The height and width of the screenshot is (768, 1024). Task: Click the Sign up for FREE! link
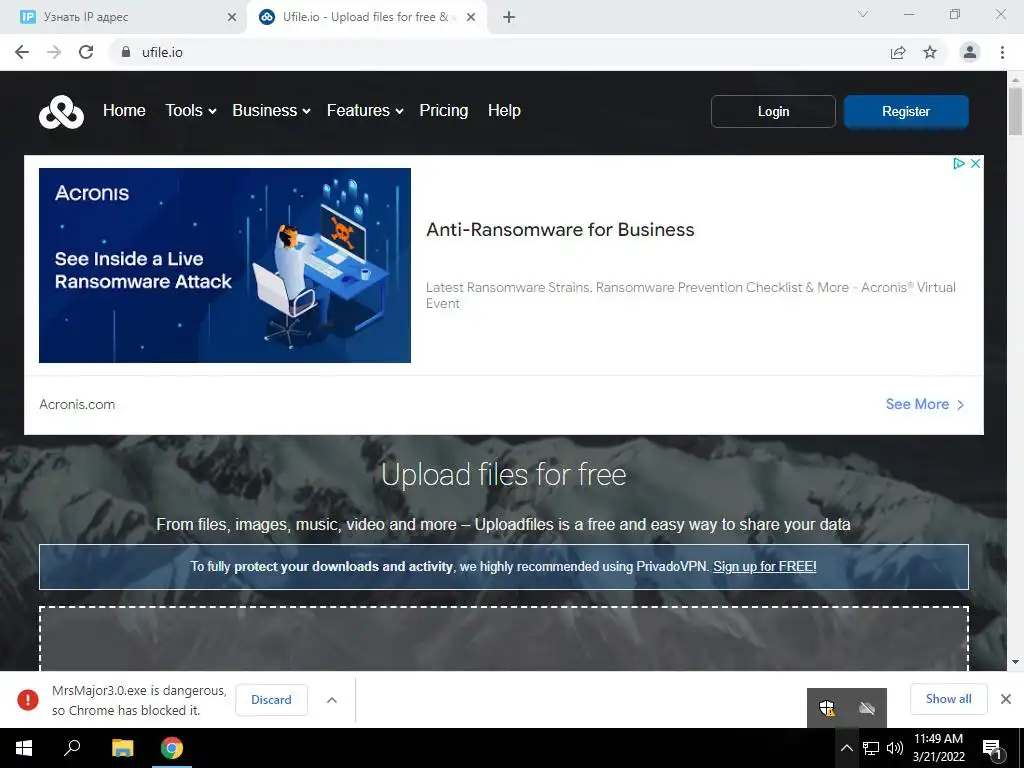[765, 566]
